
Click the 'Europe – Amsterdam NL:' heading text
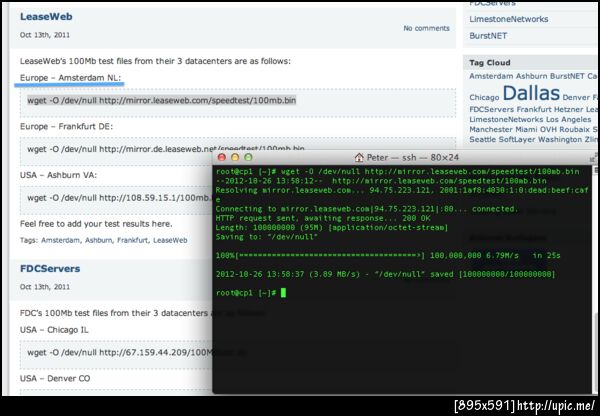[x=70, y=78]
